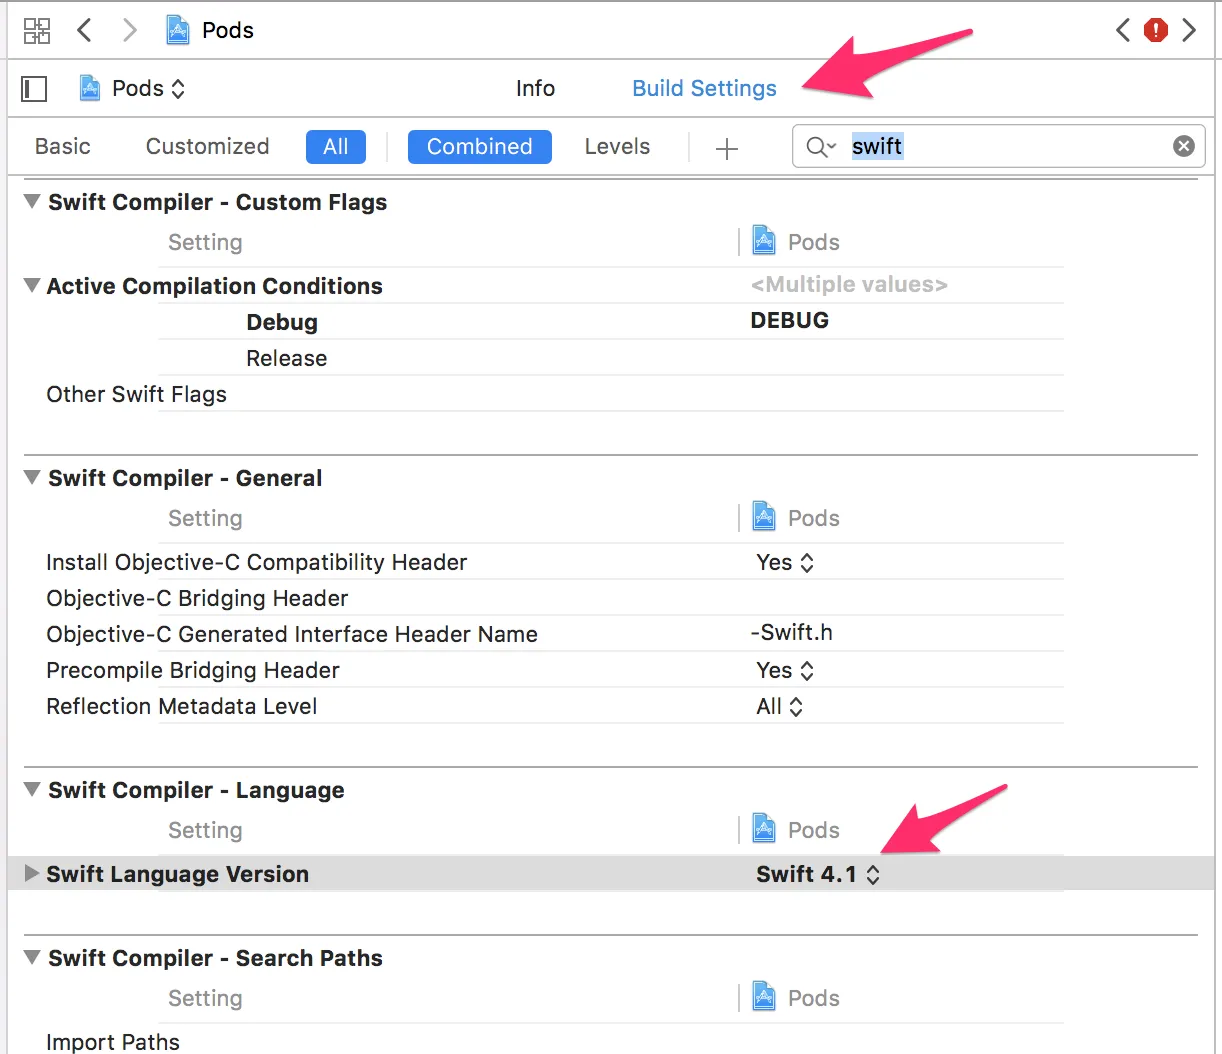Show Basic build settings

click(63, 146)
